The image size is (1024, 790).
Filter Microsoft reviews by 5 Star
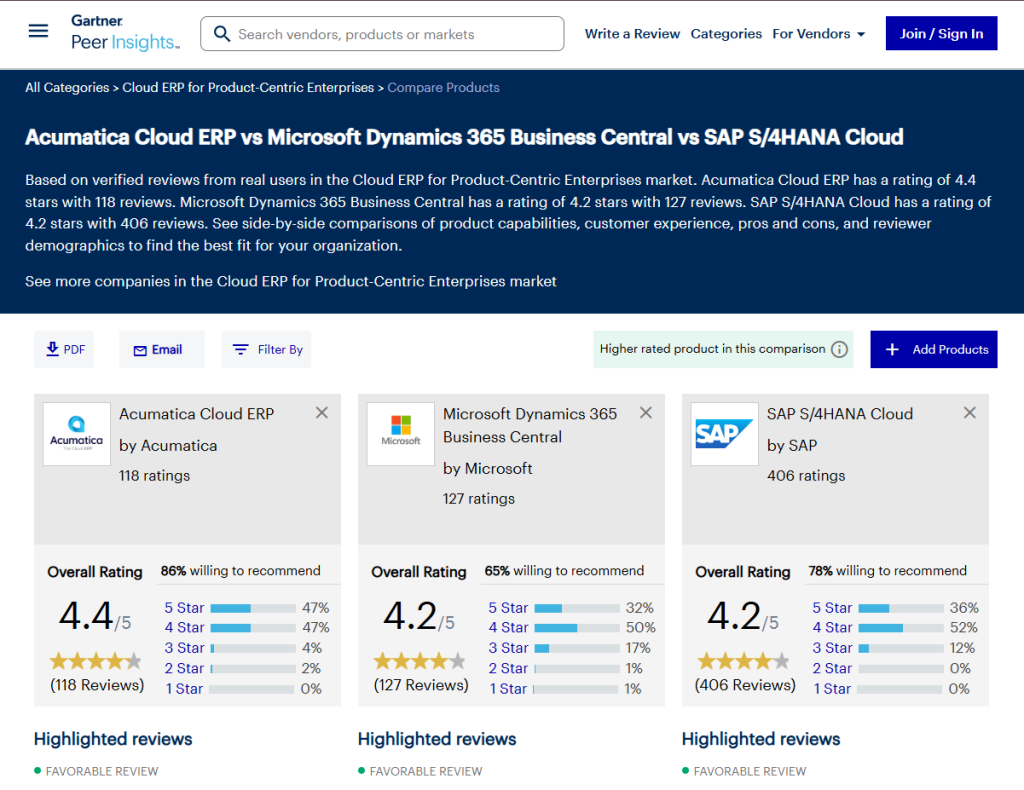[508, 608]
